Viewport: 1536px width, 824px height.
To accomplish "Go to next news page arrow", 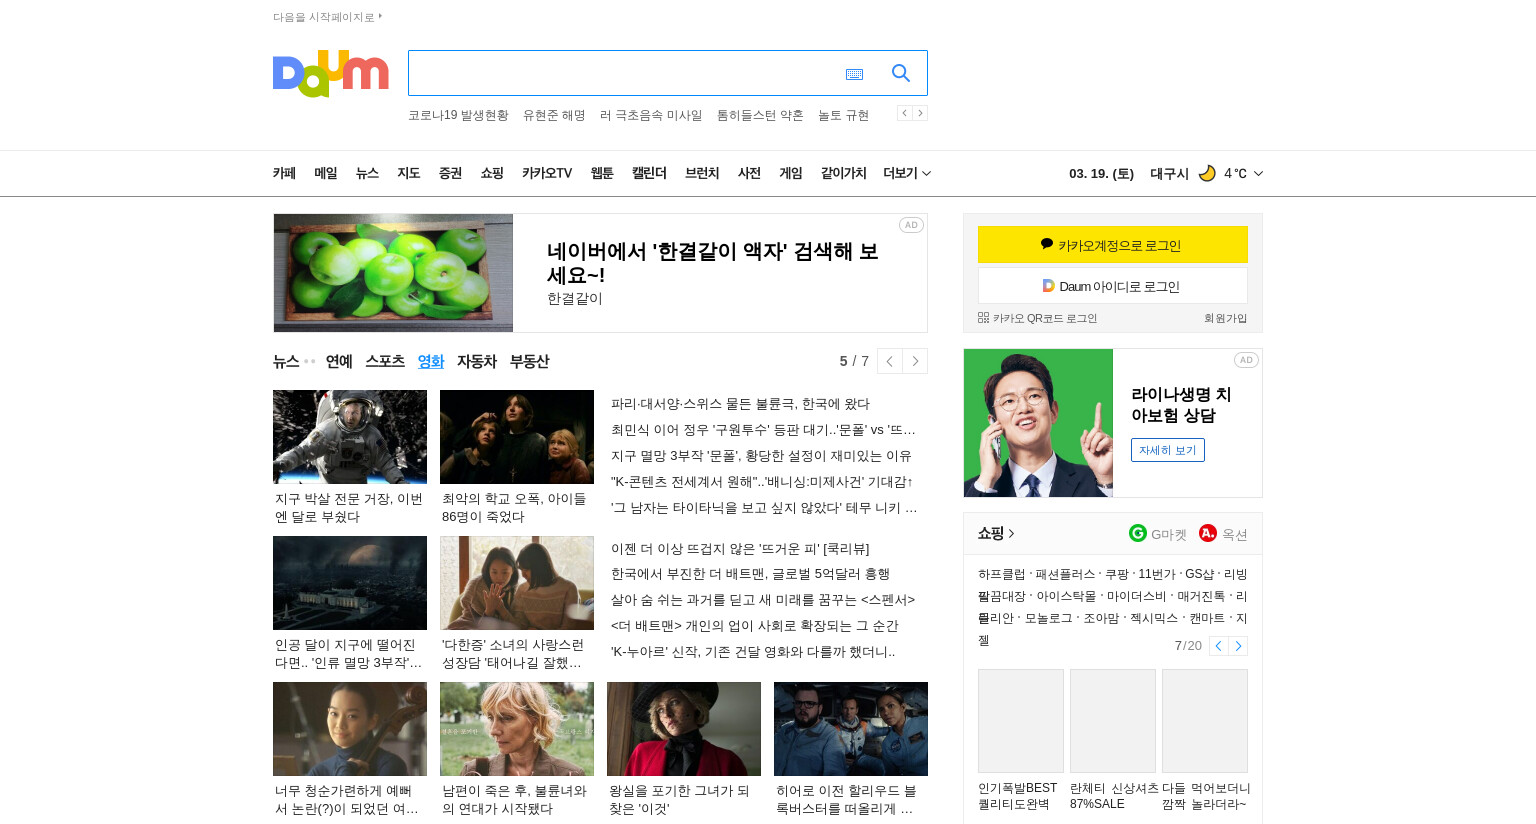I will click(915, 361).
